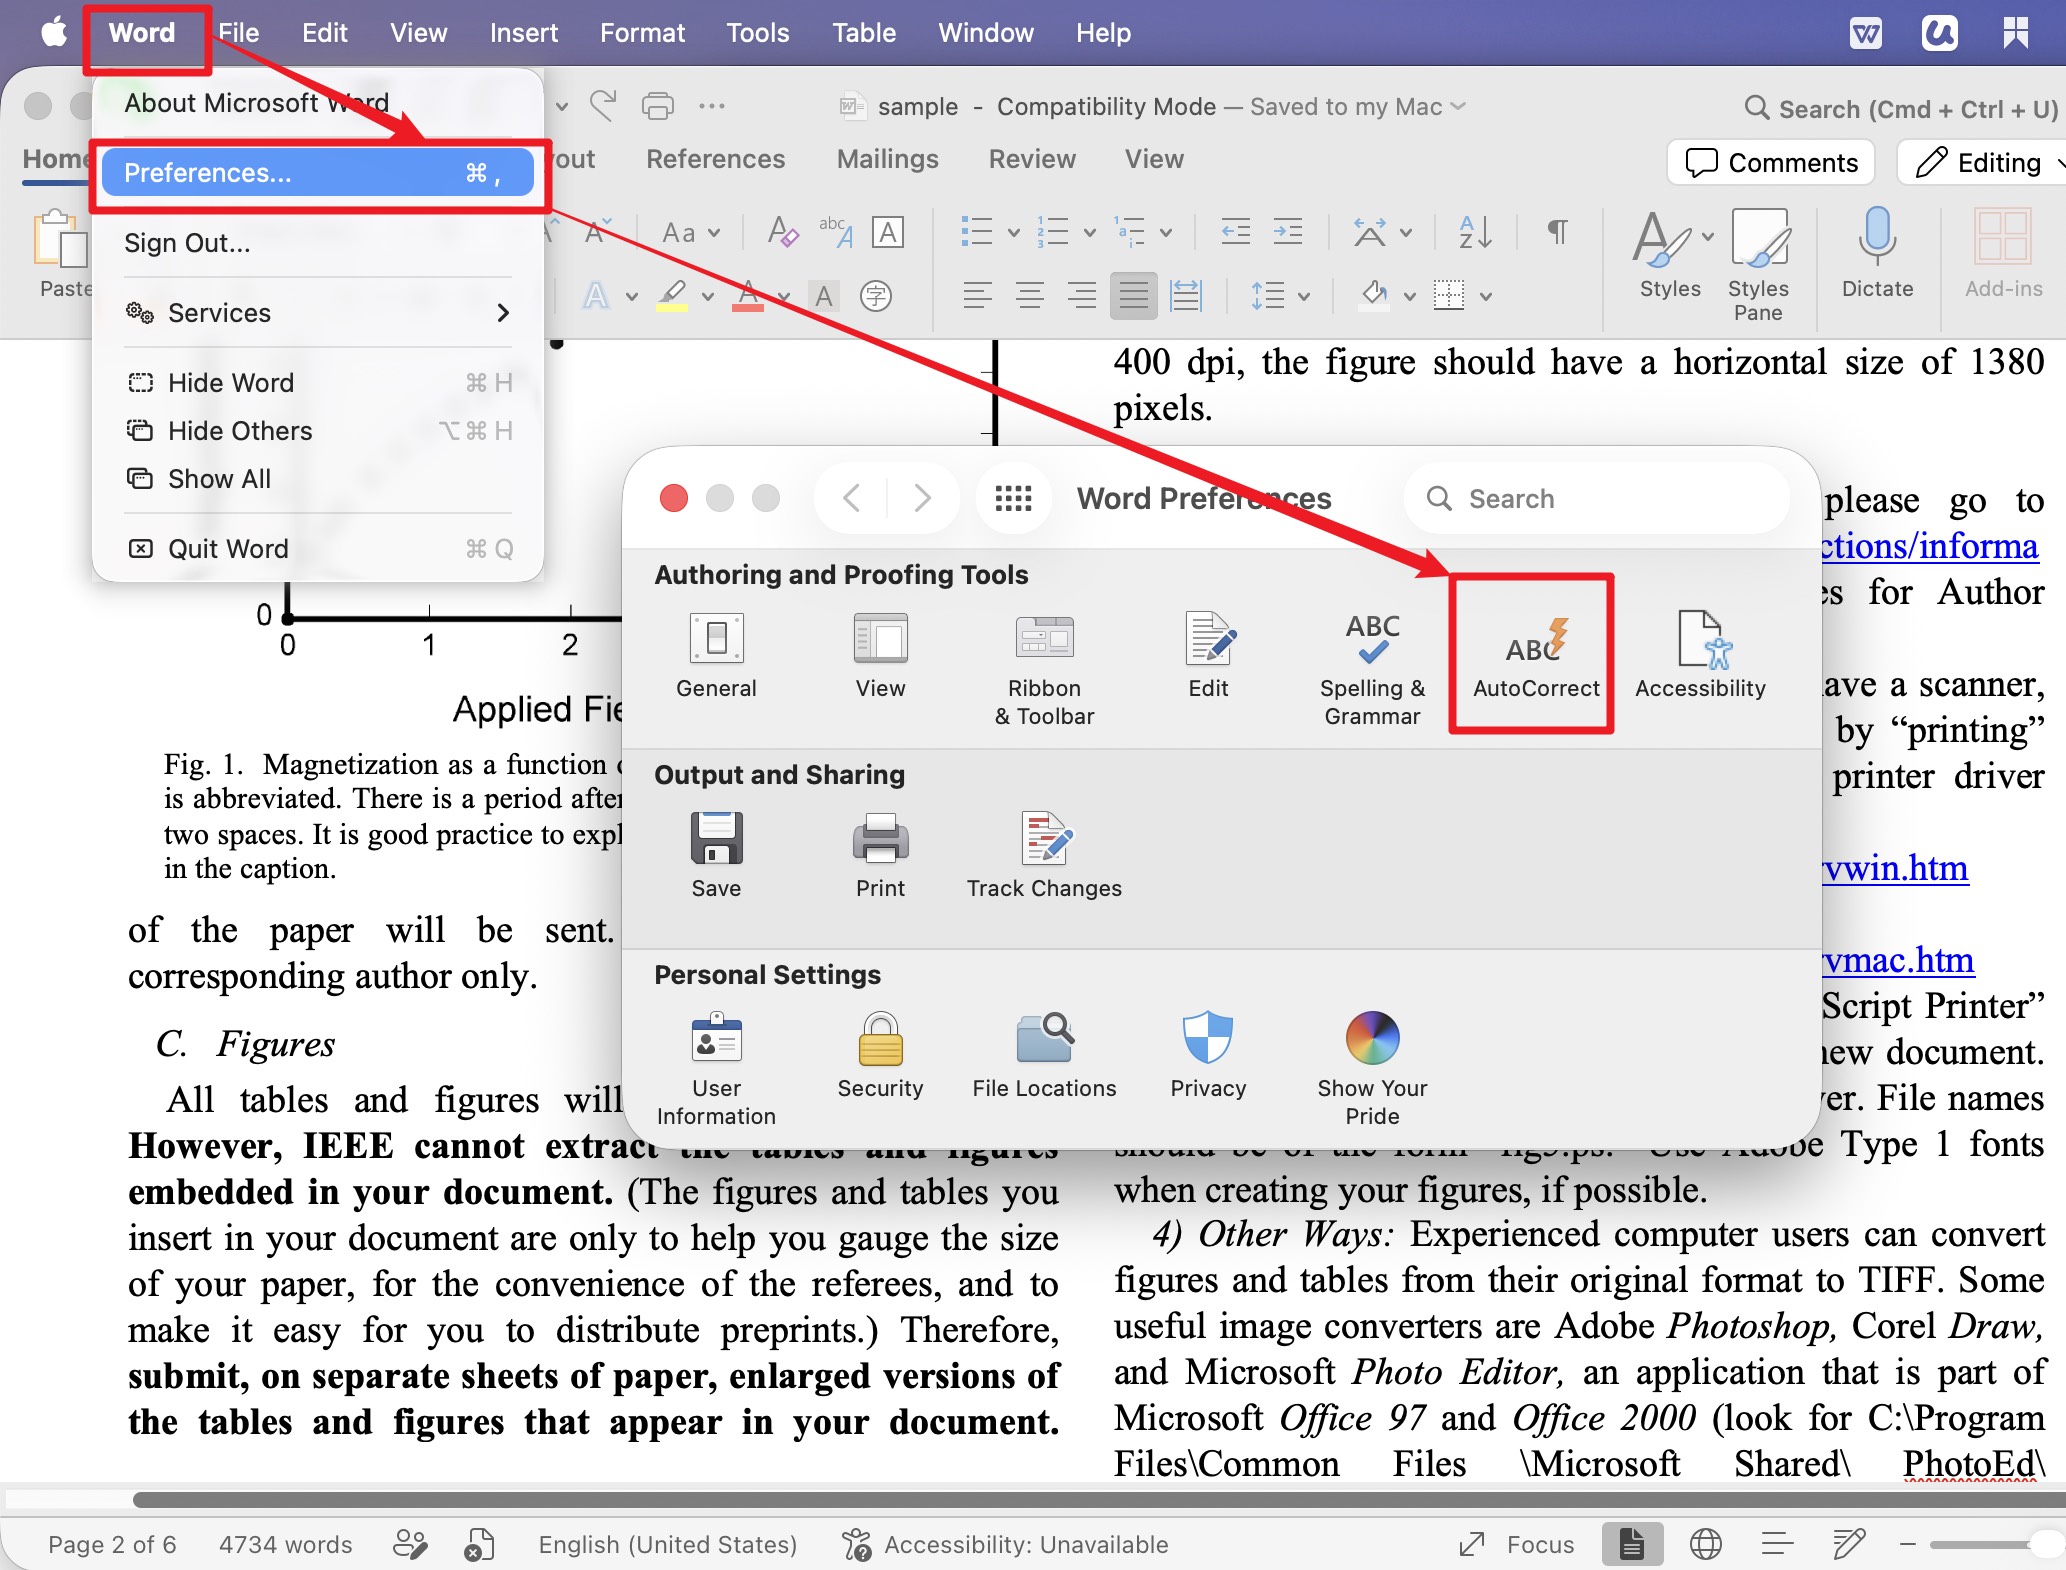Apply the red font color

(x=748, y=295)
